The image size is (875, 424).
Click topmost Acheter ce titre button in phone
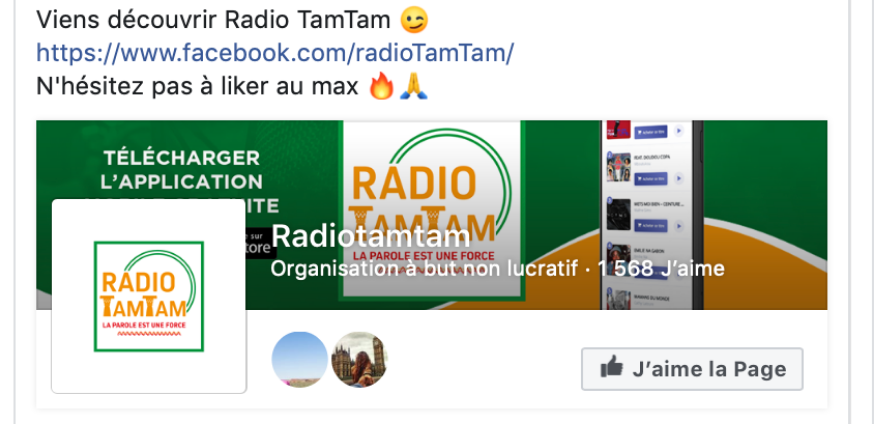[651, 132]
